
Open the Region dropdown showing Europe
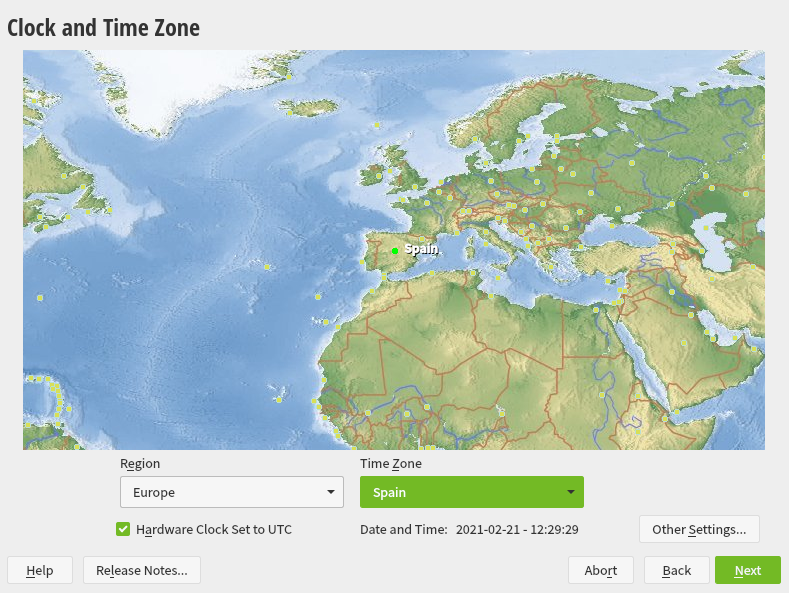click(232, 492)
